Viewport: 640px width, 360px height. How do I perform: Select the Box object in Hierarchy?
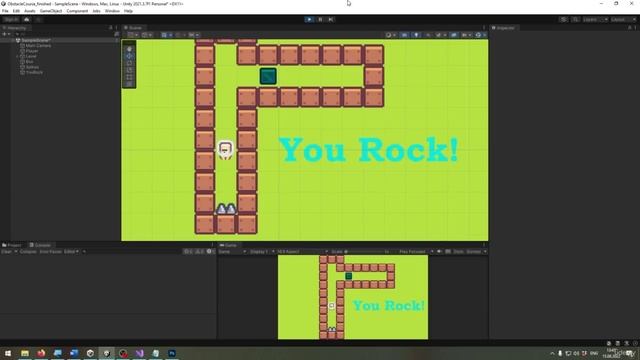pos(29,62)
